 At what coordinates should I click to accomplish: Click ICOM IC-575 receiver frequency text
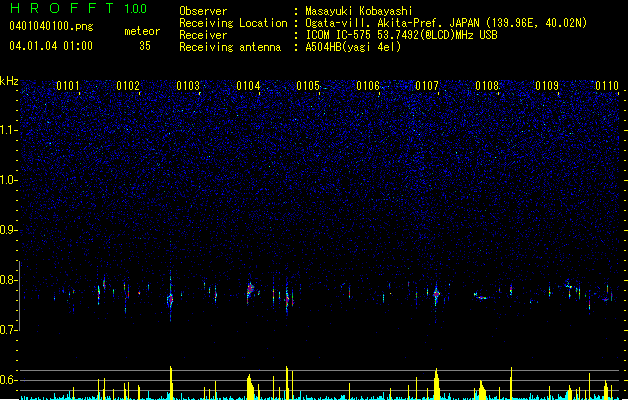pyautogui.click(x=401, y=35)
